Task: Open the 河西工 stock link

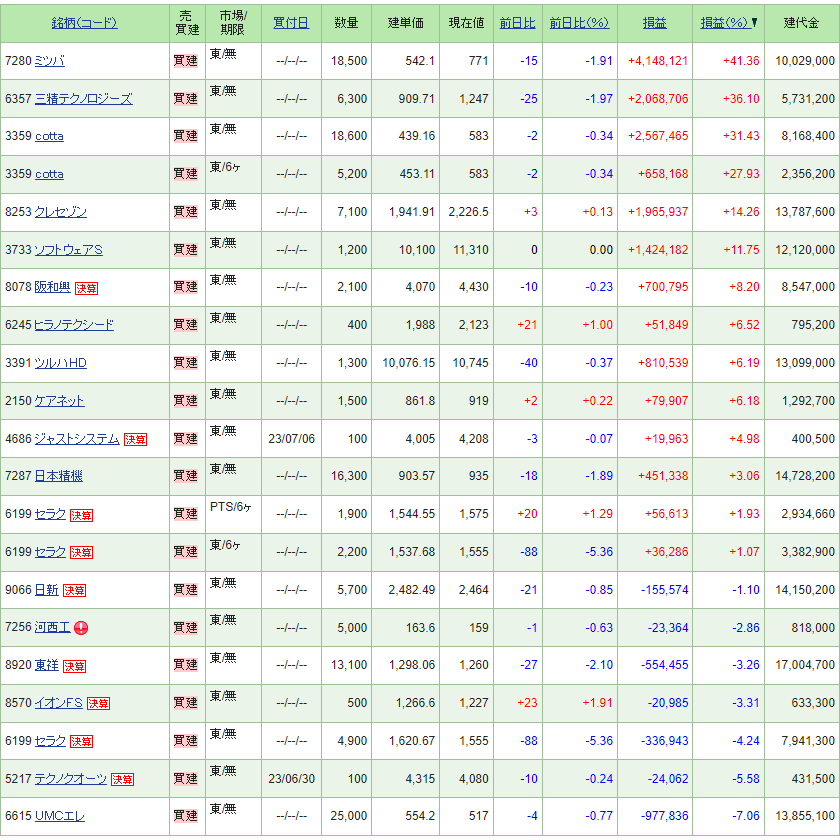Action: pyautogui.click(x=52, y=627)
